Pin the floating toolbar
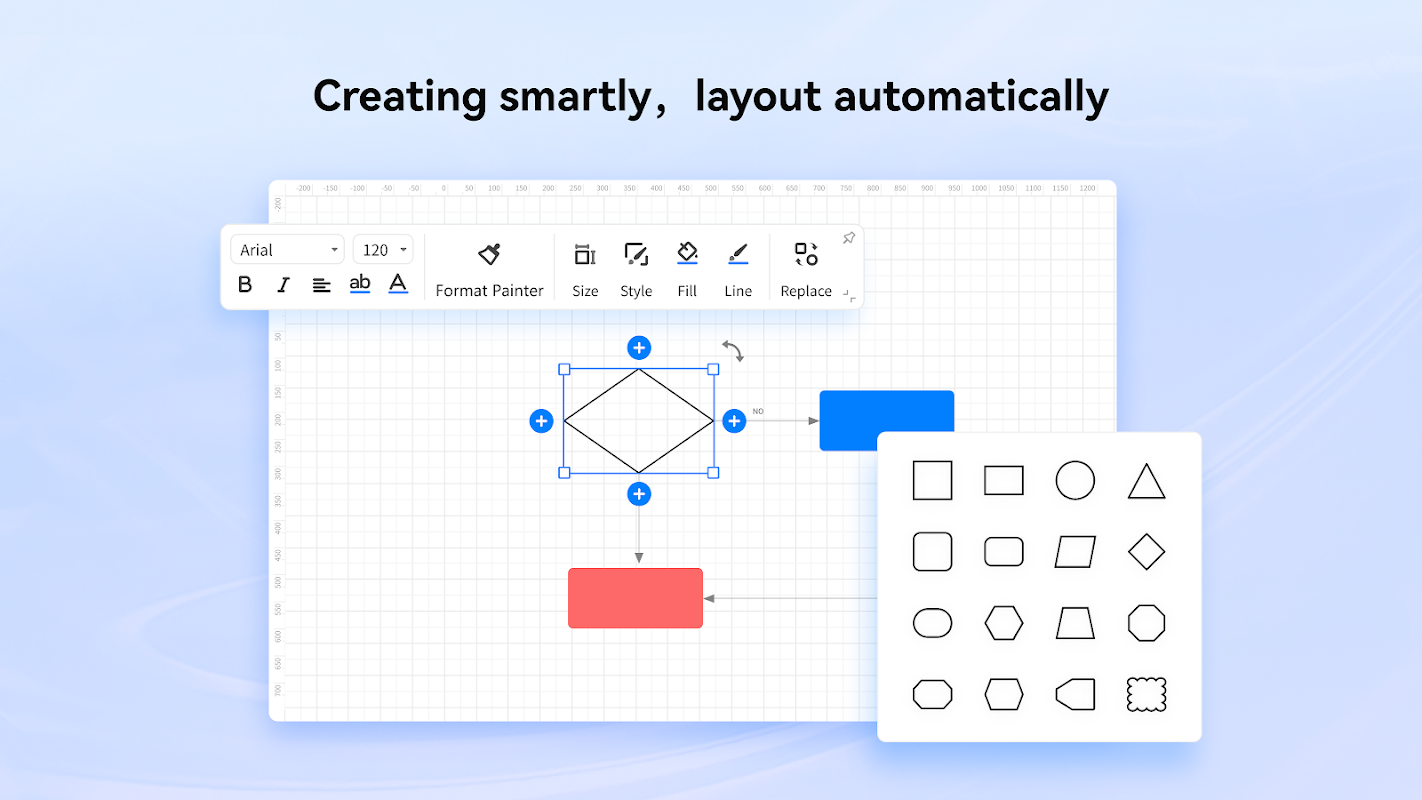The width and height of the screenshot is (1422, 800). click(x=848, y=238)
